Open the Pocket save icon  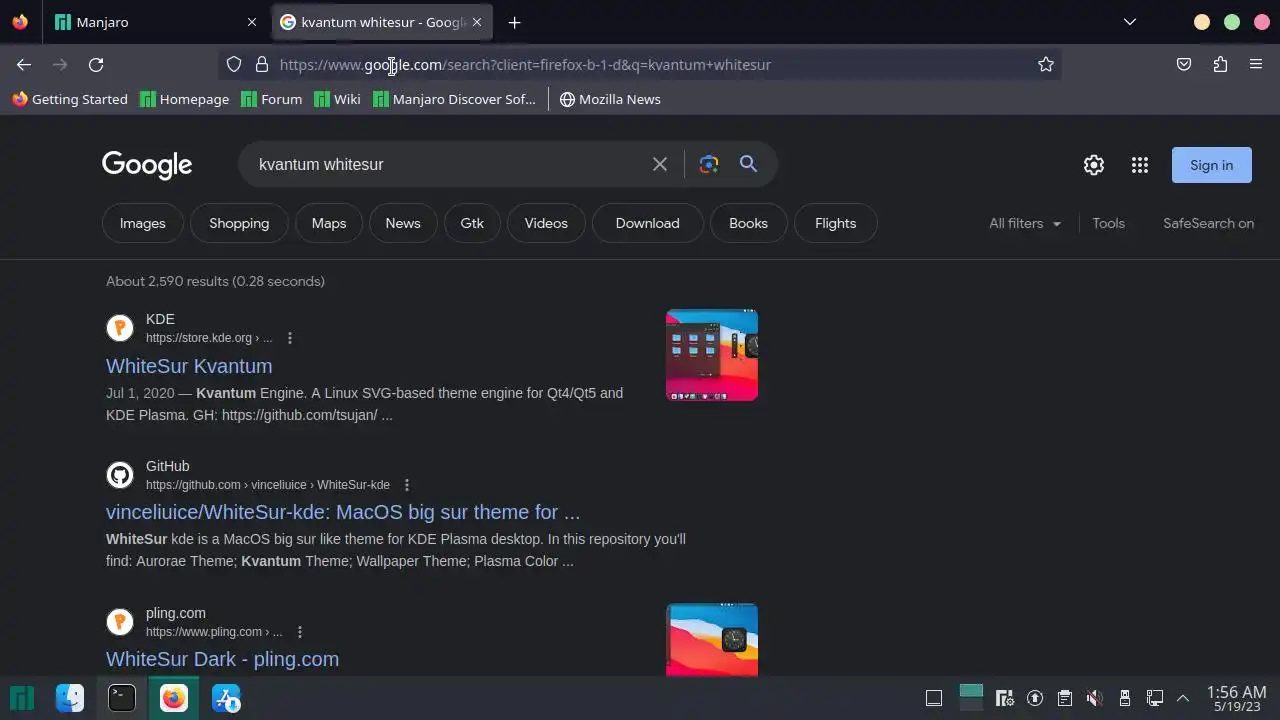tap(1184, 64)
